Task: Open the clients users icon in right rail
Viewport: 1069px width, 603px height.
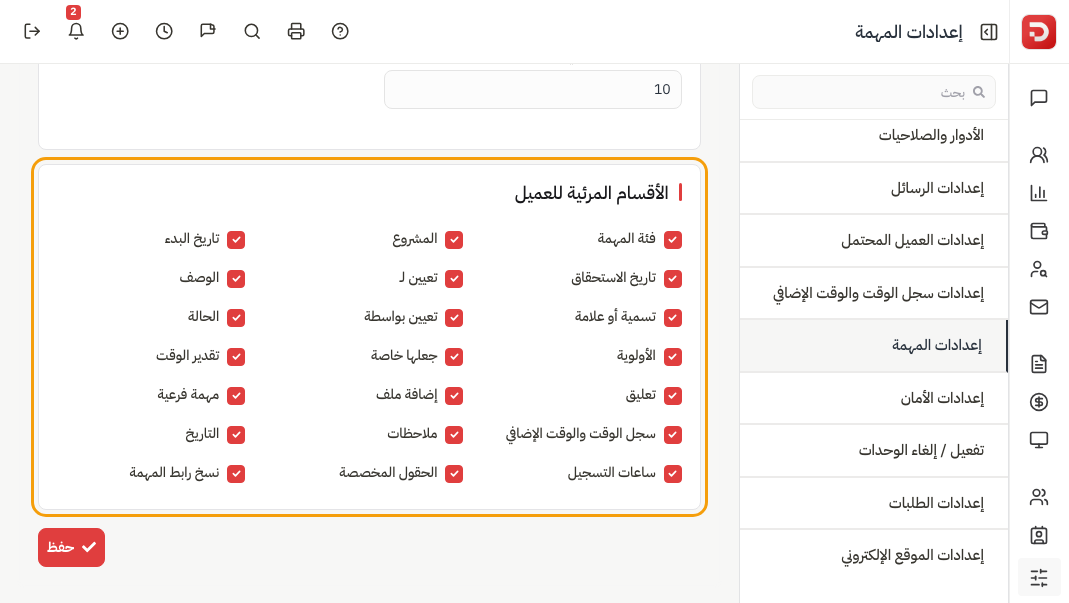Action: coord(1039,155)
